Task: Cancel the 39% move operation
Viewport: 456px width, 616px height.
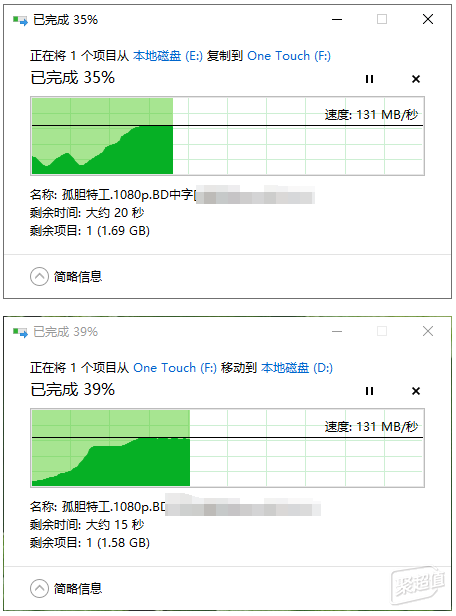Action: pyautogui.click(x=416, y=391)
